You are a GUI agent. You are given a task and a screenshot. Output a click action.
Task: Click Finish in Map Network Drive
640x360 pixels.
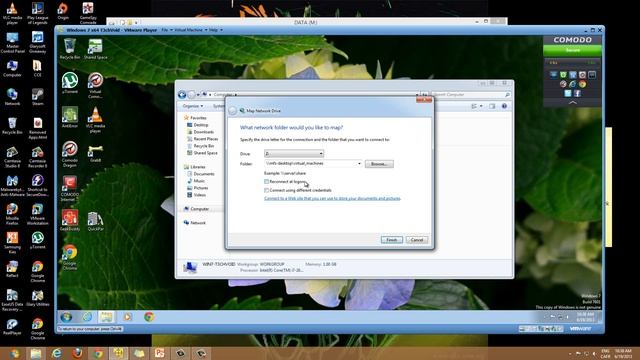point(392,240)
